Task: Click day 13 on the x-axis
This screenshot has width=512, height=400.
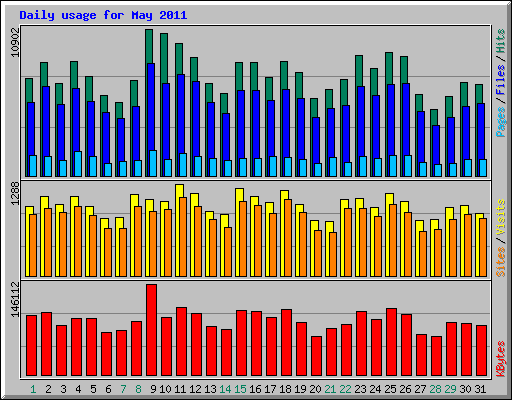Action: pos(210,389)
